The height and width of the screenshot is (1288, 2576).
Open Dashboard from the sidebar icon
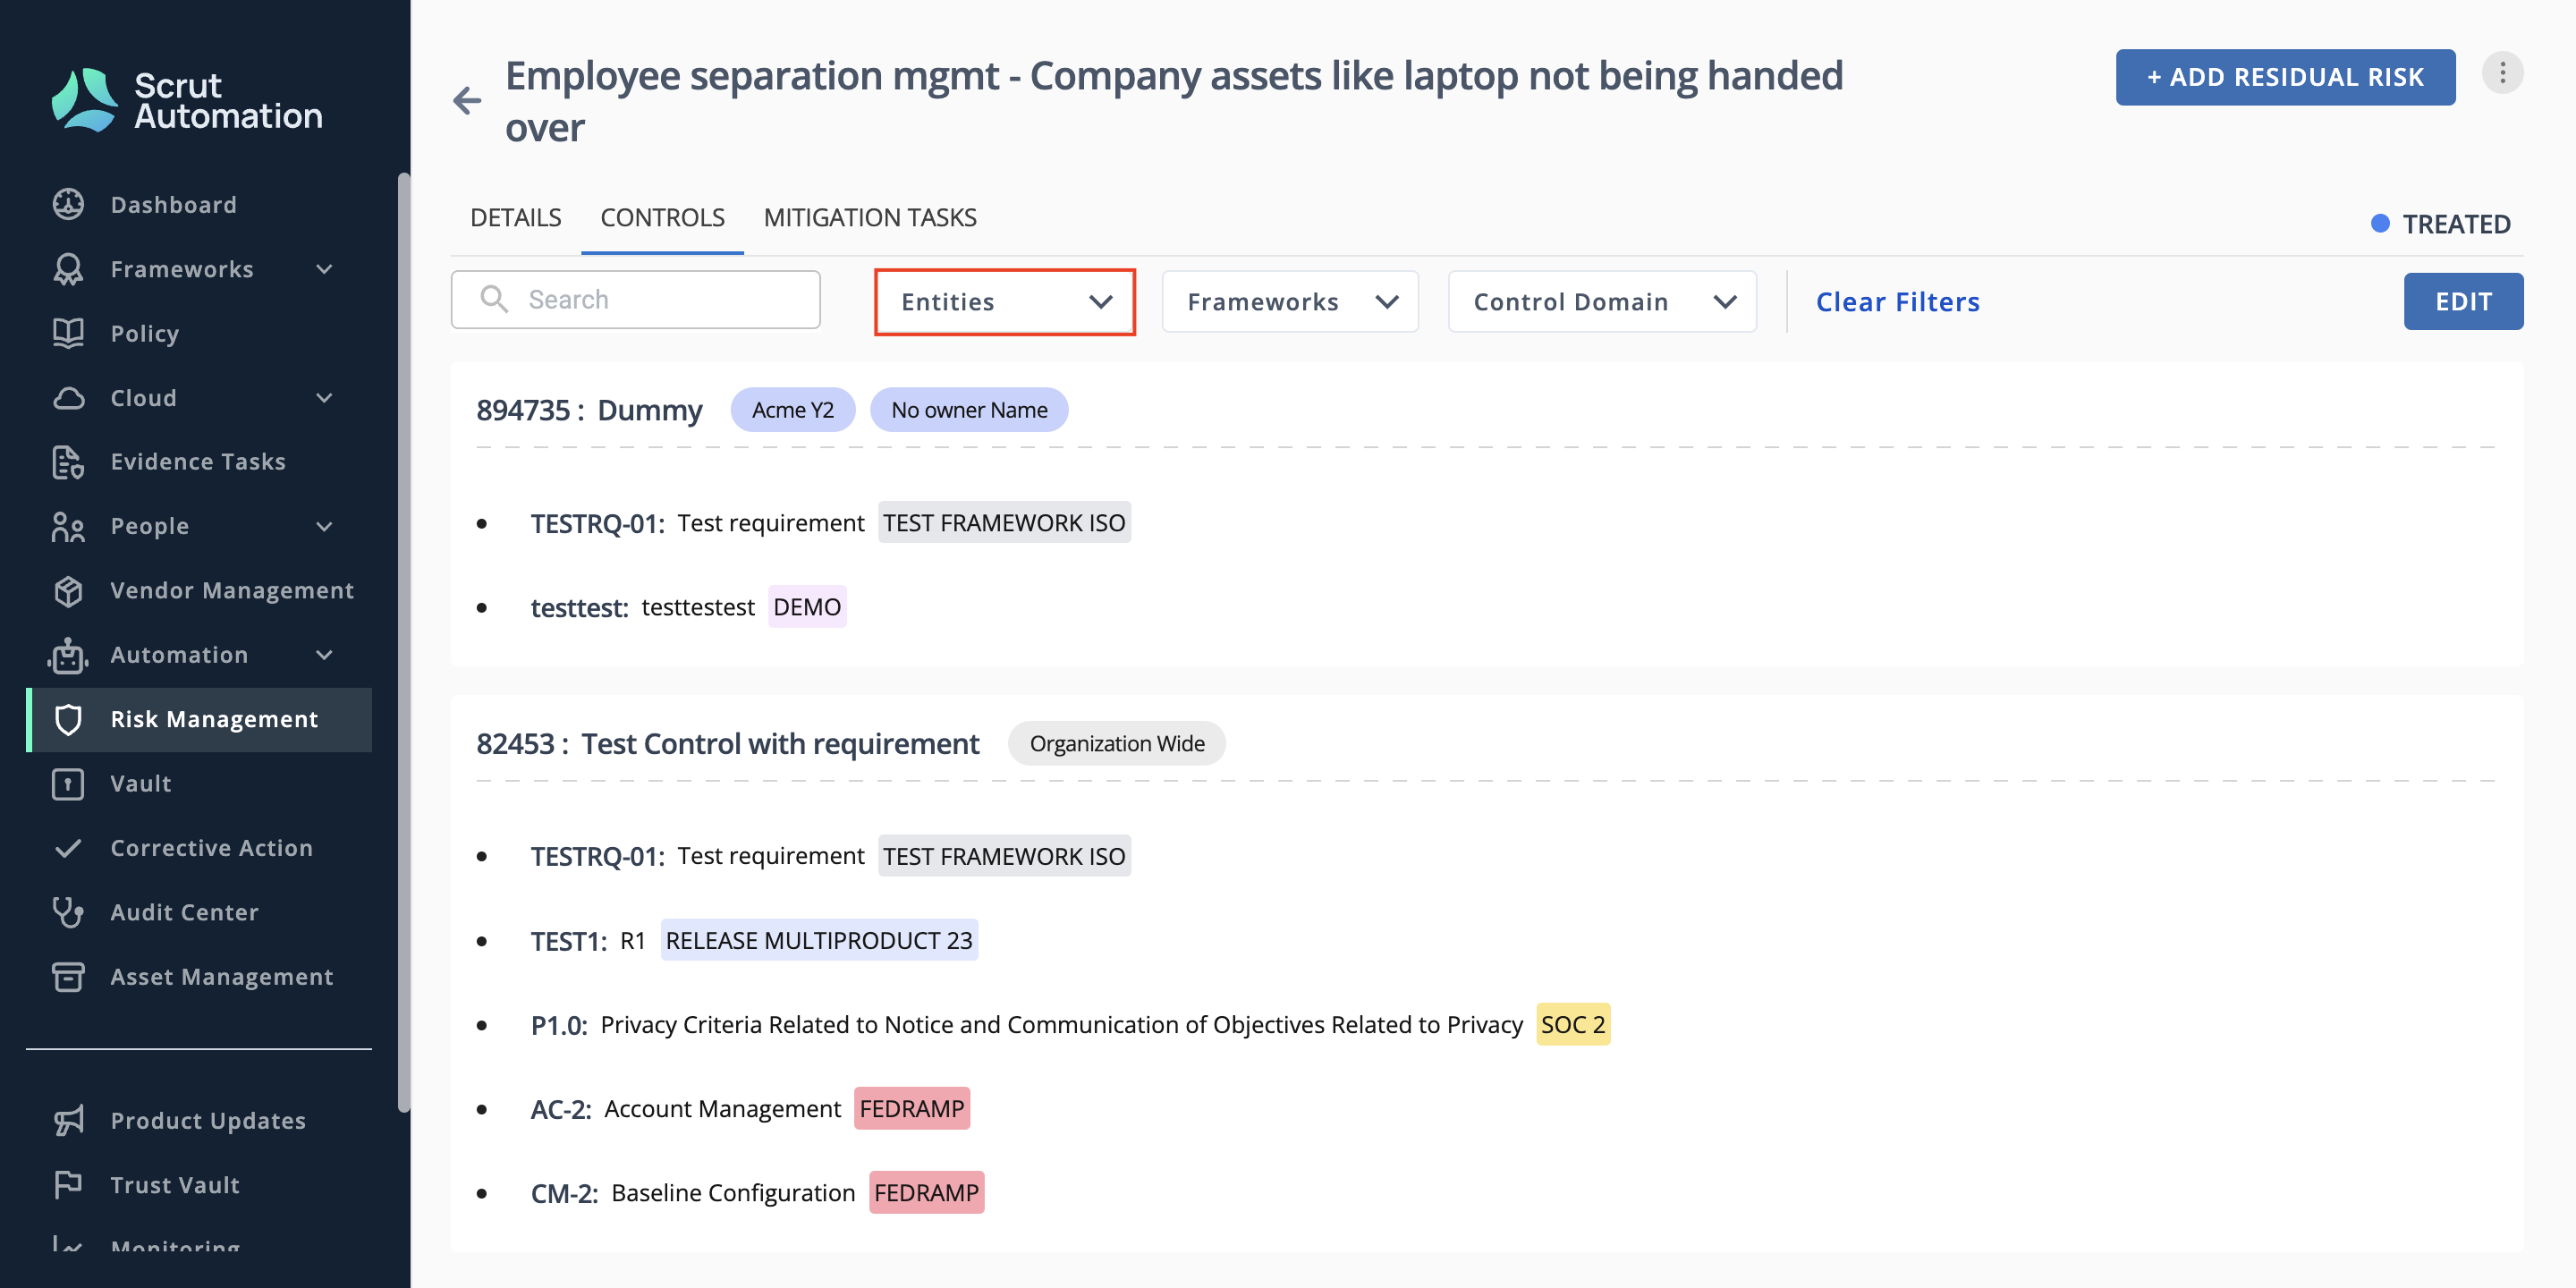click(x=68, y=204)
